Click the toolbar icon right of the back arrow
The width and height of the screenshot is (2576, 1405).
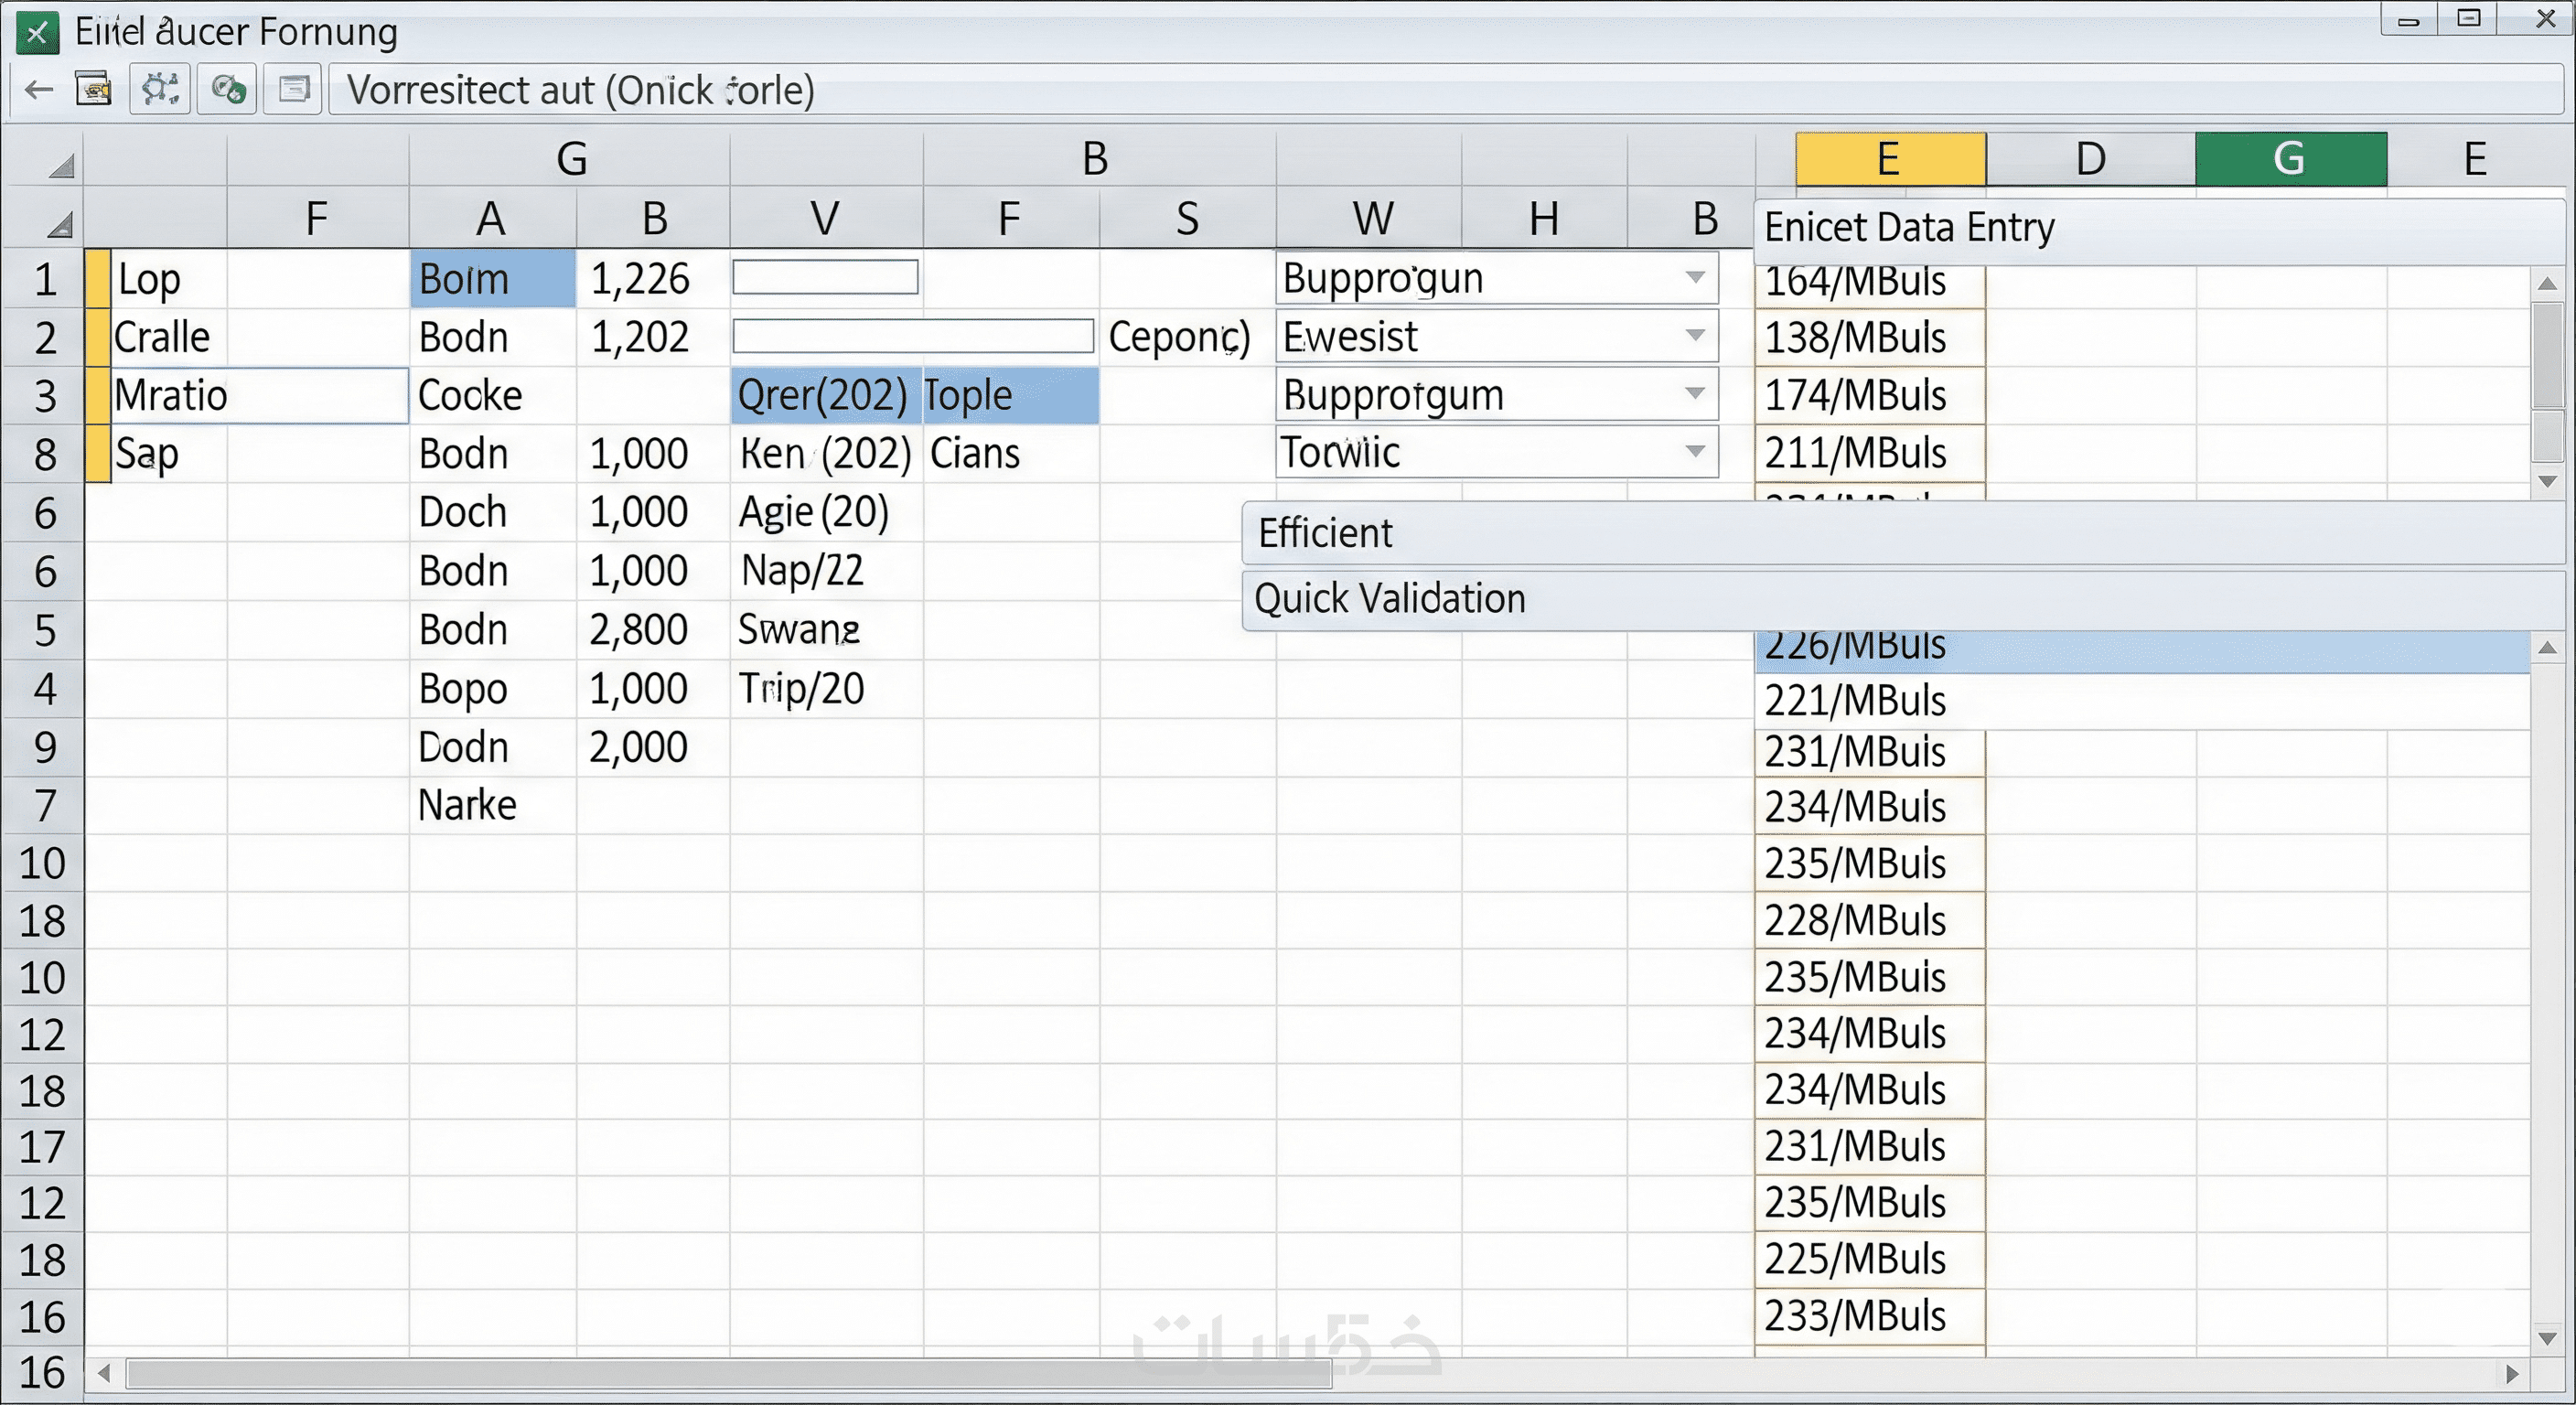click(x=94, y=90)
